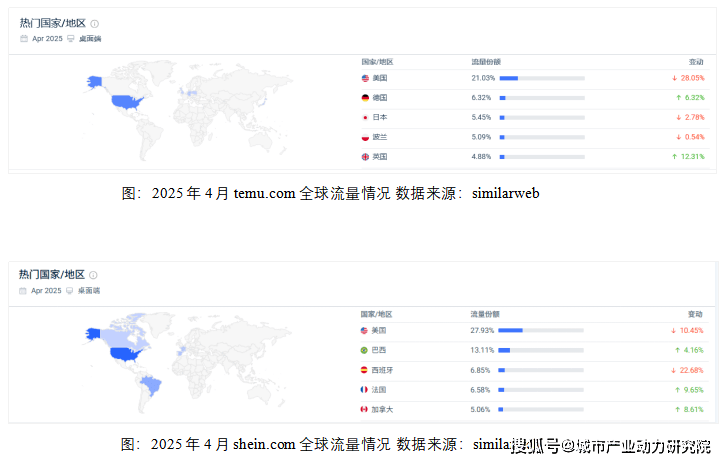
Task: Click the desktop monitor icon in shein panel
Action: 69,290
